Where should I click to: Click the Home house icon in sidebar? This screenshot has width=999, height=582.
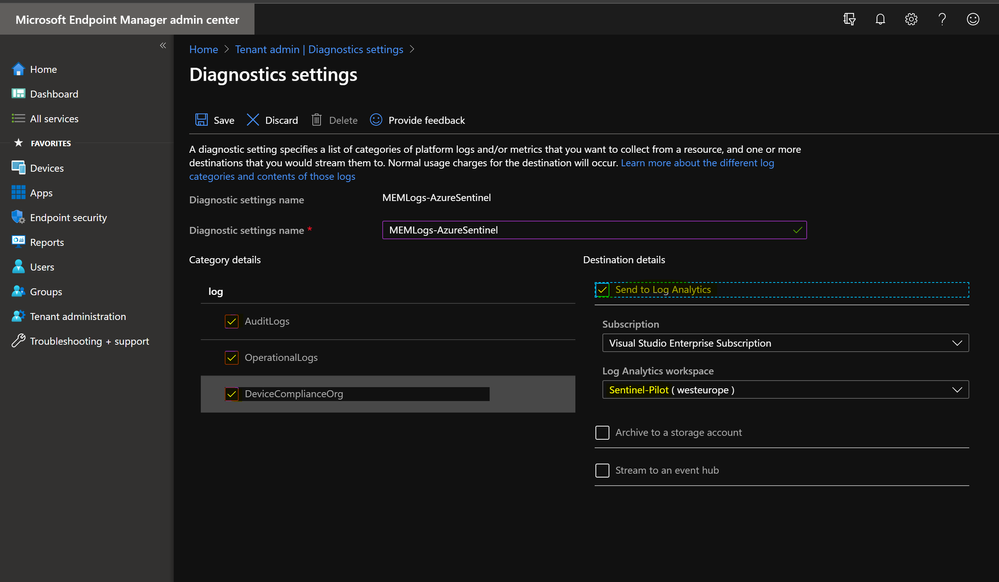18,69
